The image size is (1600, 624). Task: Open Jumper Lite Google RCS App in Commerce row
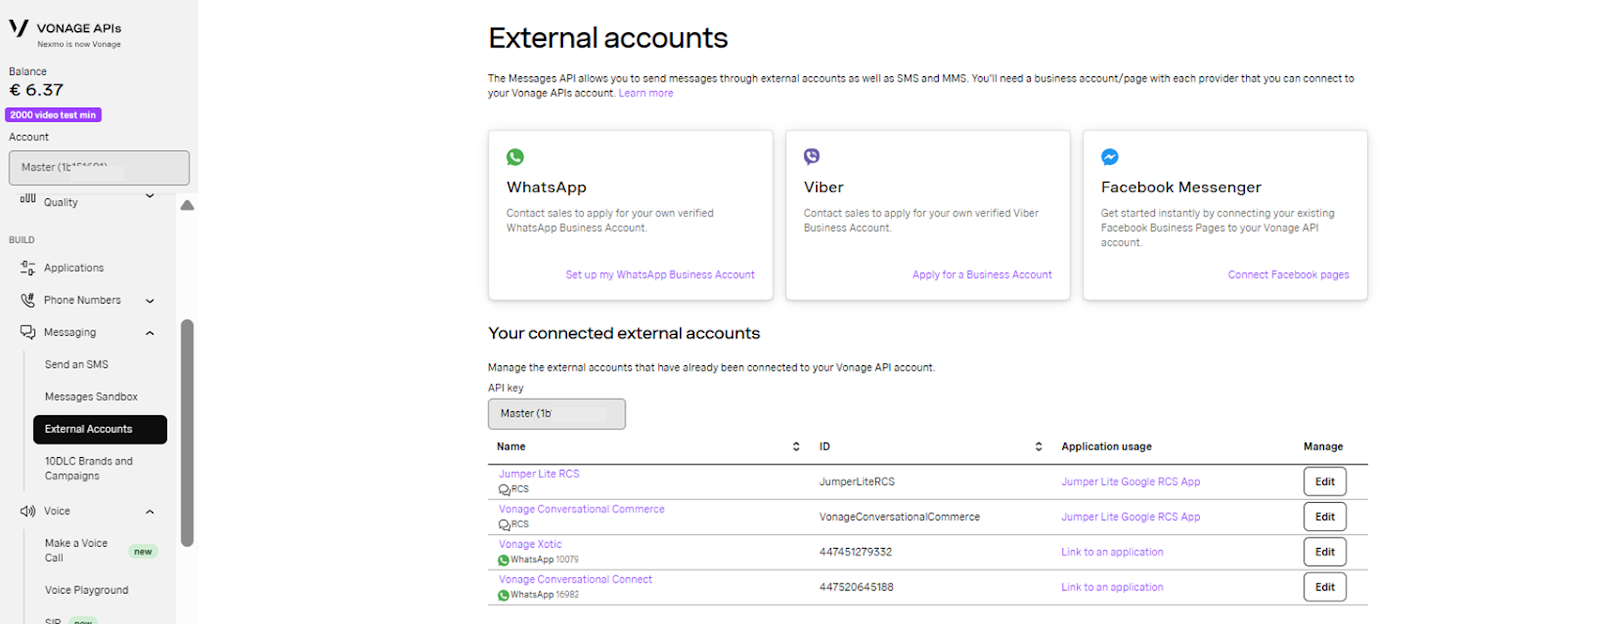click(x=1131, y=517)
